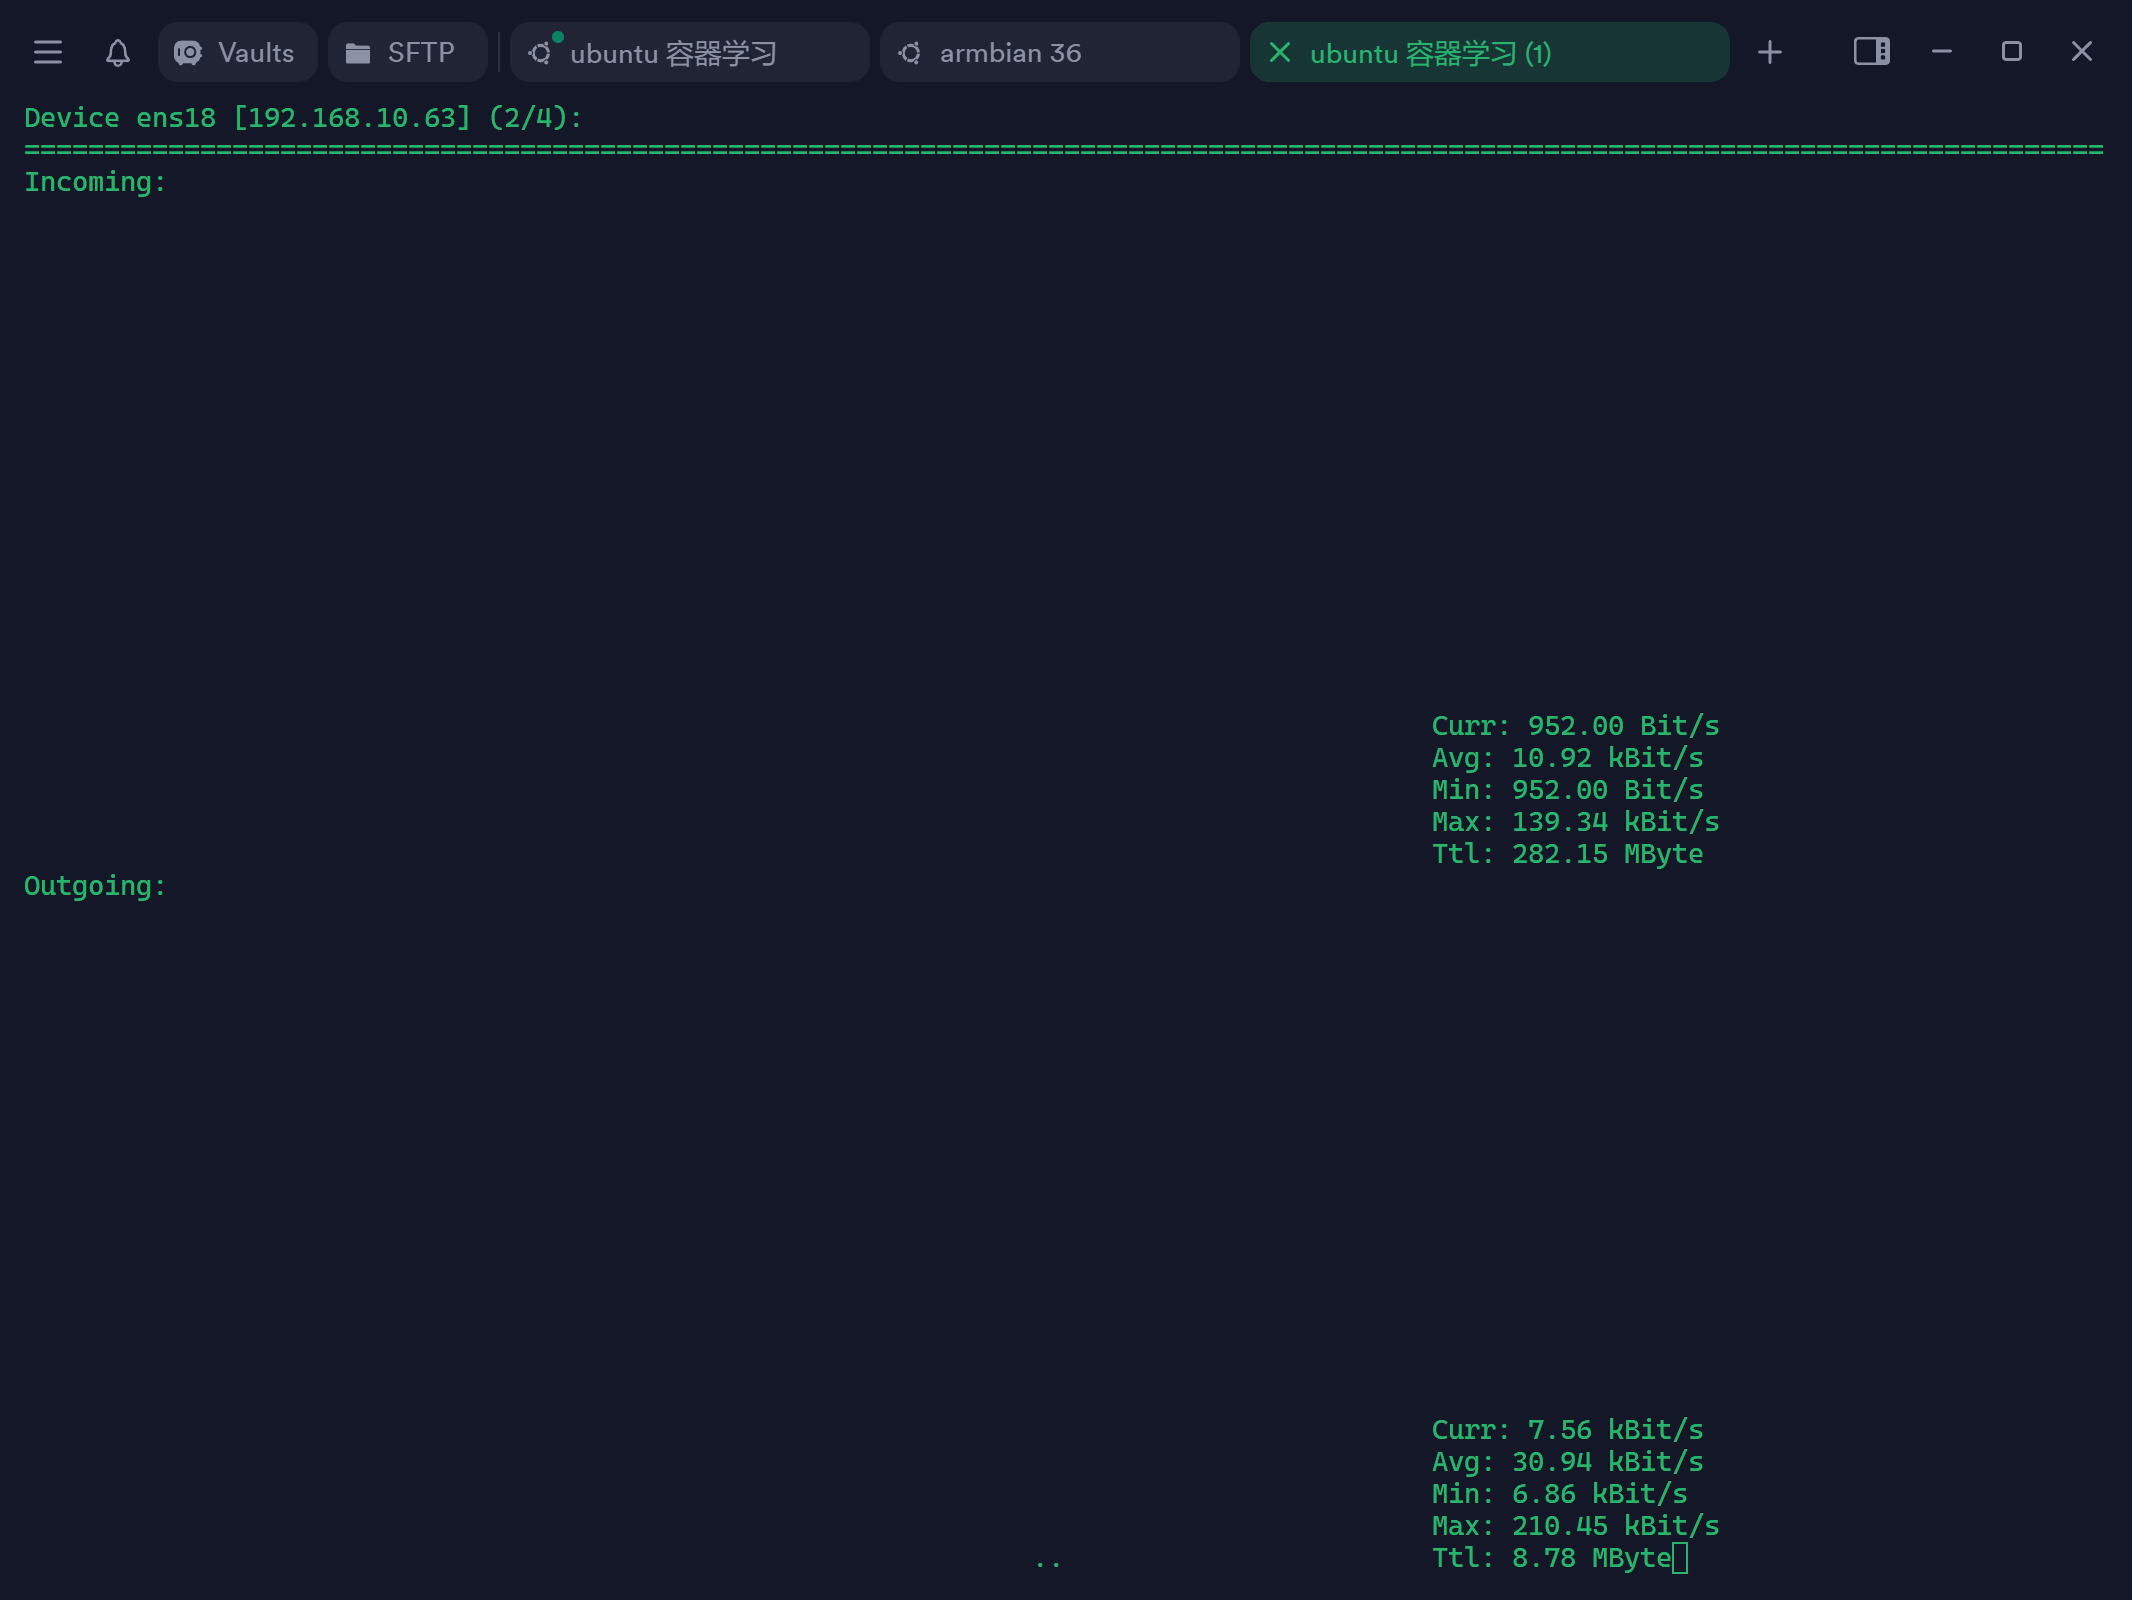Viewport: 2132px width, 1600px height.
Task: Click the OS logo on the armbian 36 tab
Action: click(910, 52)
